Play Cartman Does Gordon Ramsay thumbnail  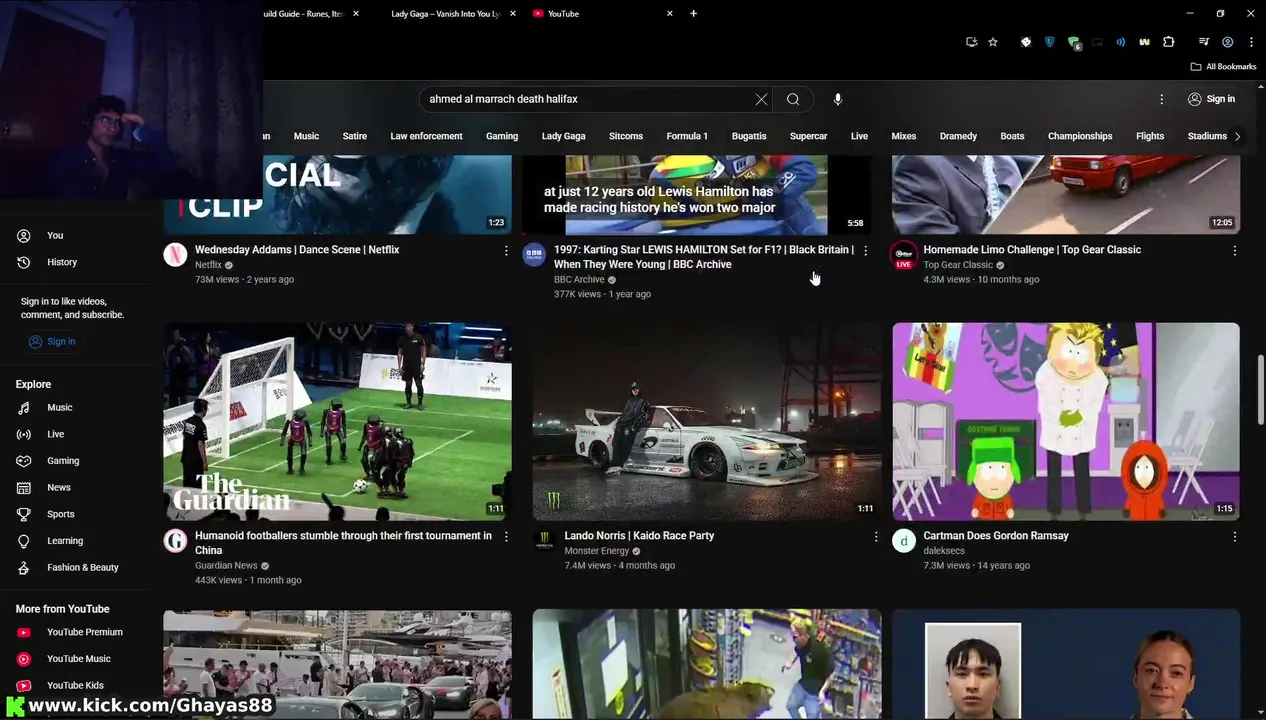coord(1066,421)
